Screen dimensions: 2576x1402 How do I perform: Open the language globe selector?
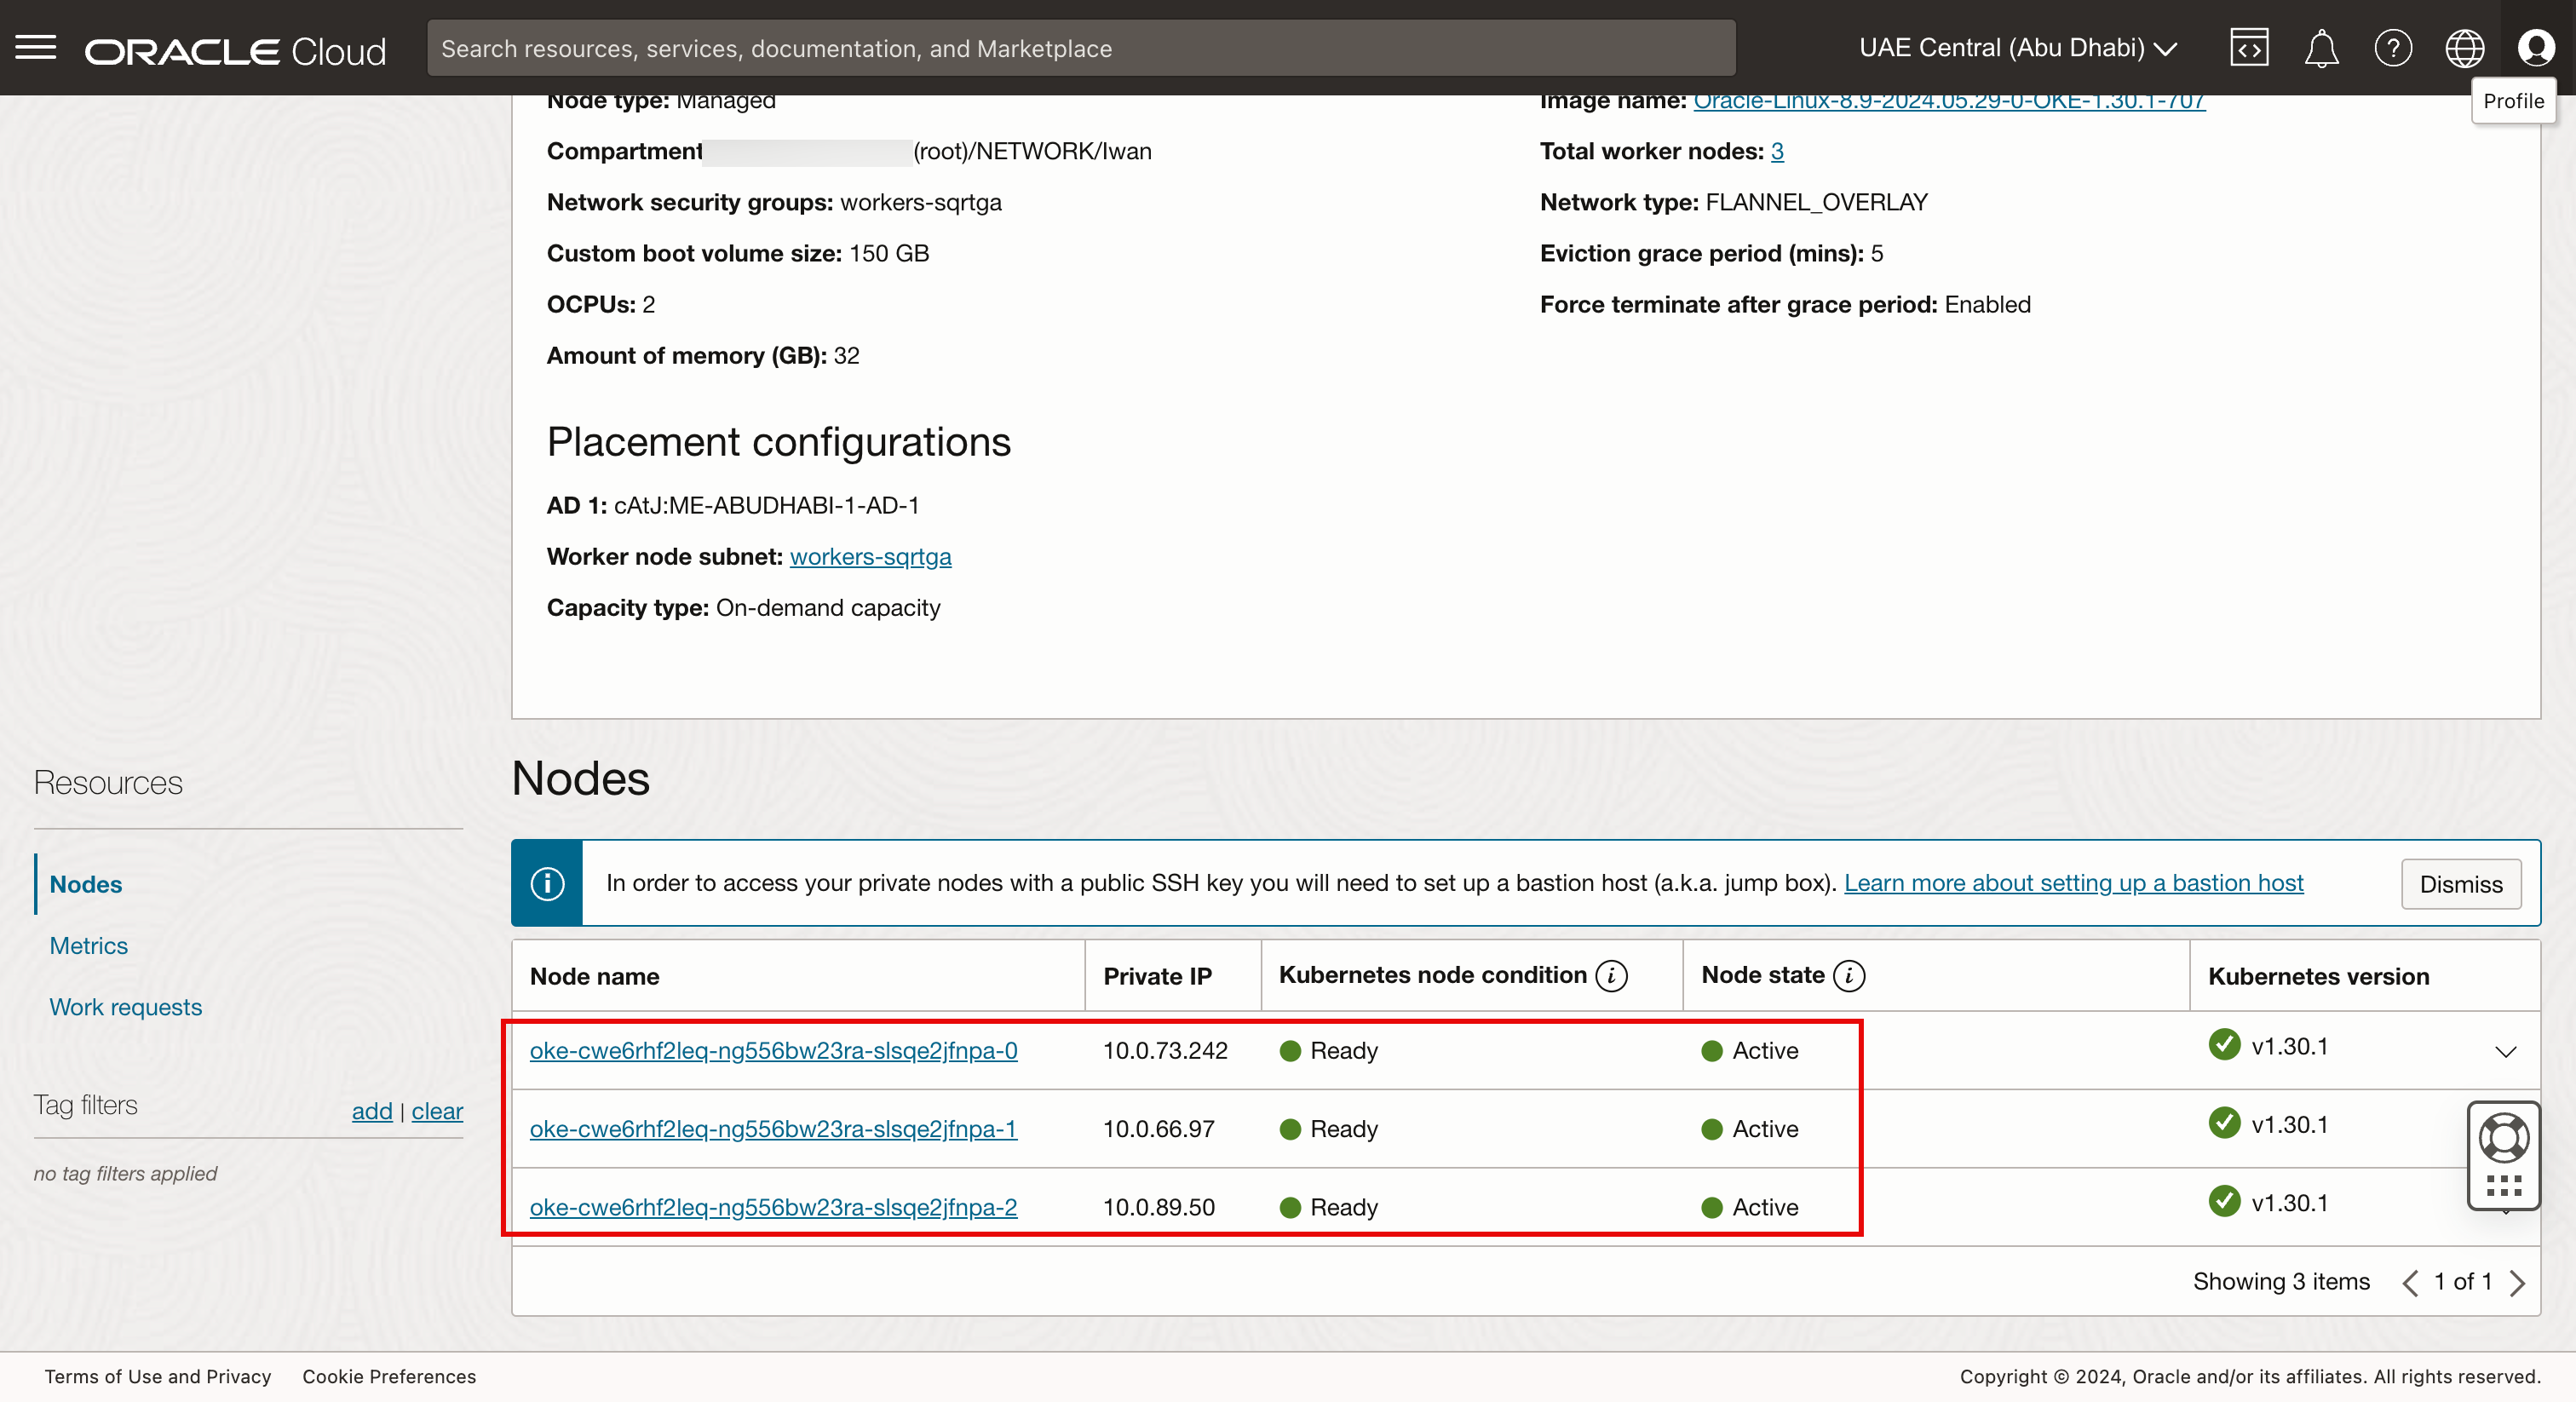[2464, 47]
